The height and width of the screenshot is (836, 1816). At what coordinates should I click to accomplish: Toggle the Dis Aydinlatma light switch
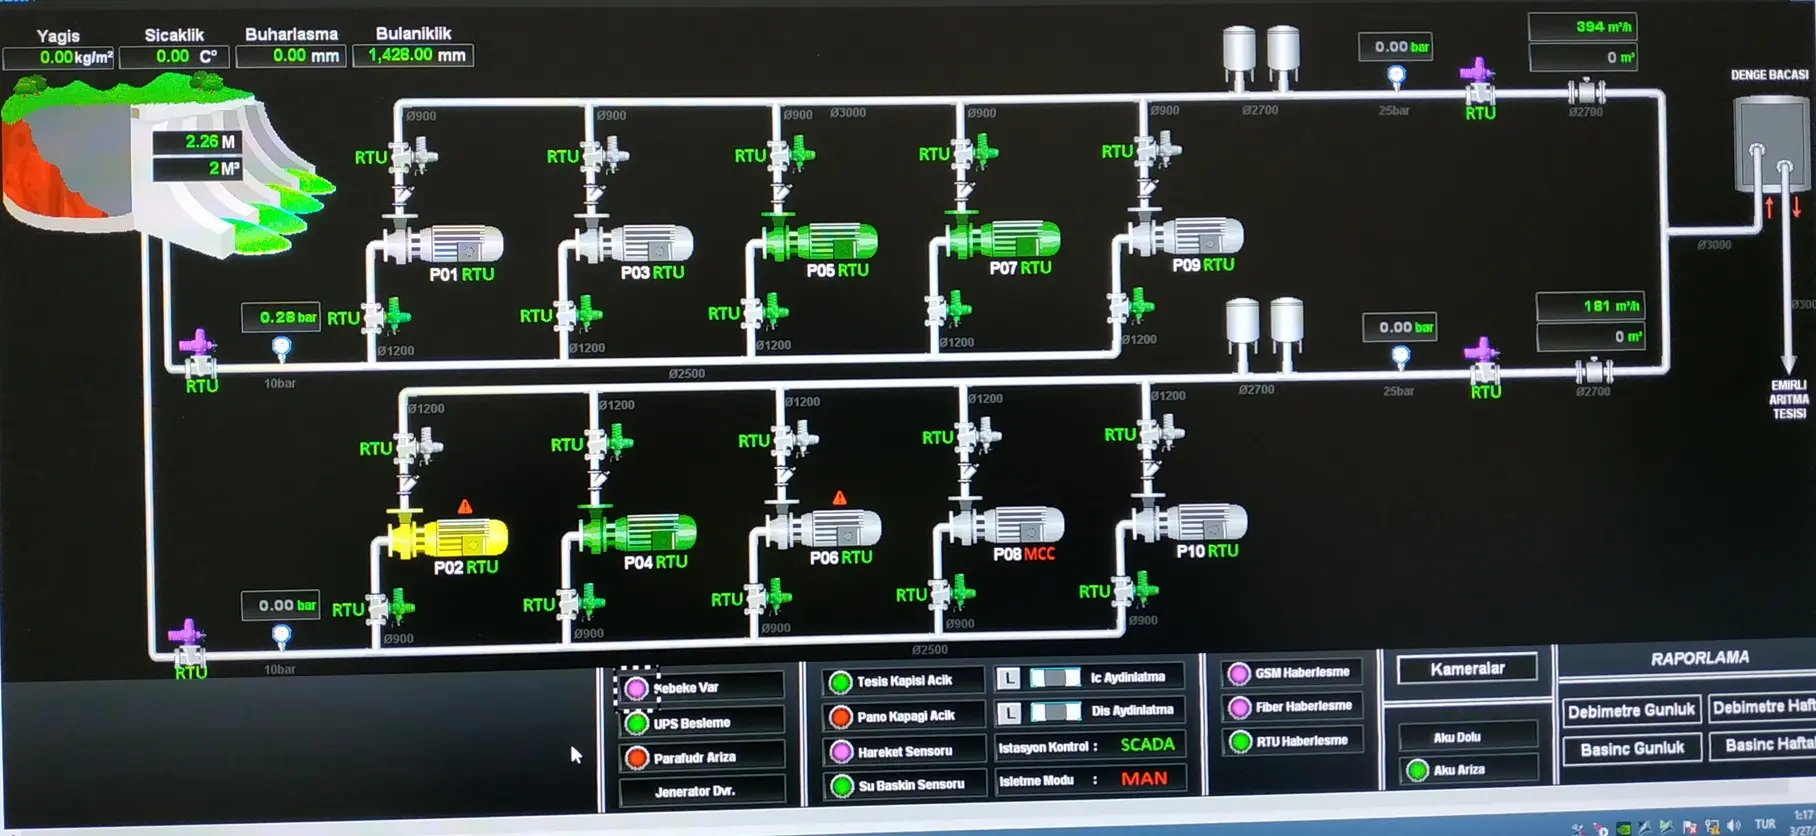tap(1055, 712)
